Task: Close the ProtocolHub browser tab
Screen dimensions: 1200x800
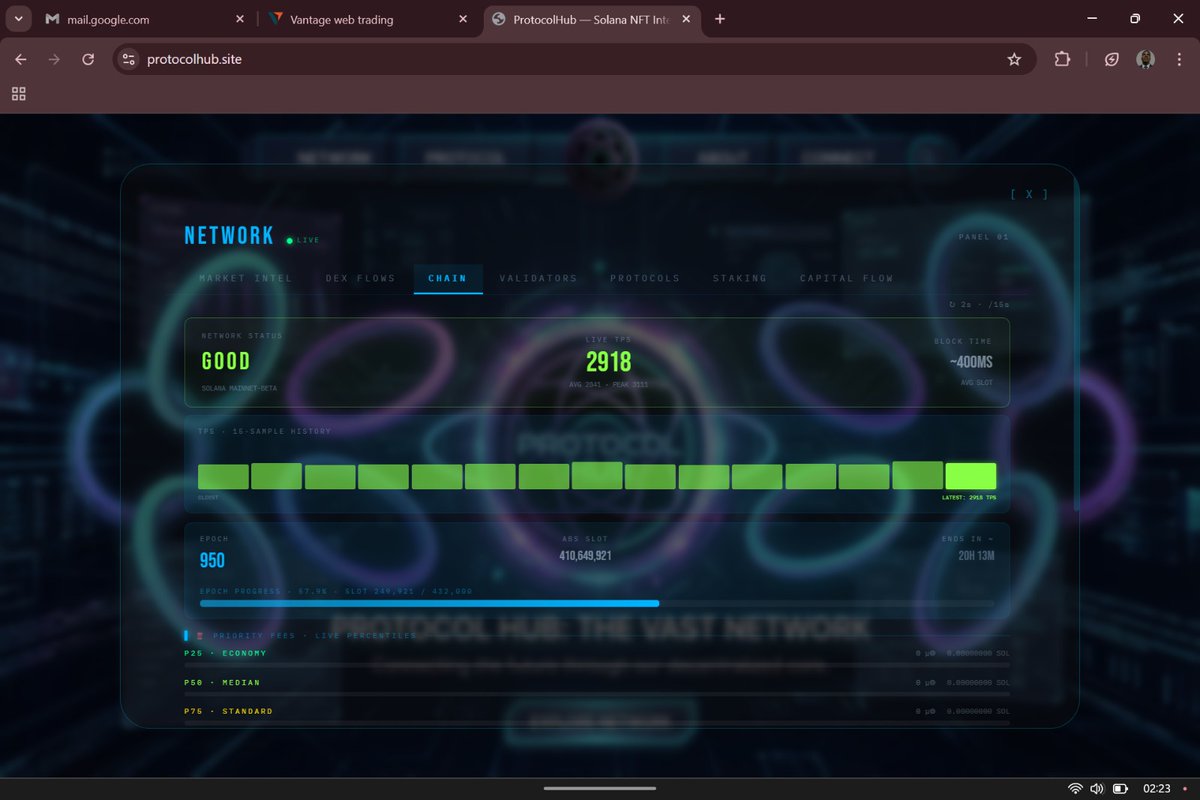Action: pos(686,19)
